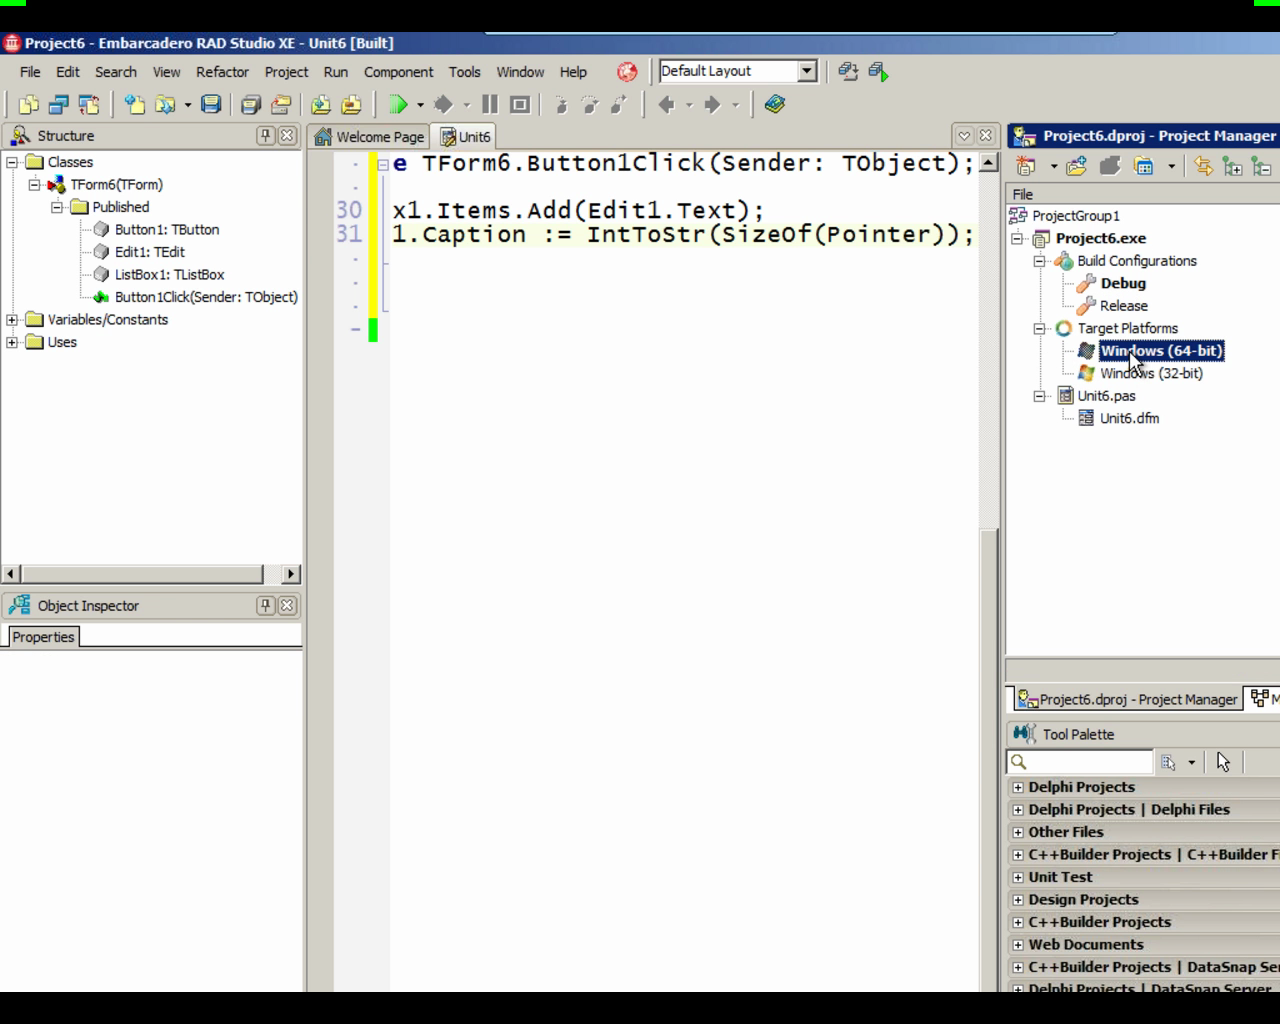The height and width of the screenshot is (1024, 1280).
Task: Open the Run button dropdown arrow
Action: [x=420, y=105]
